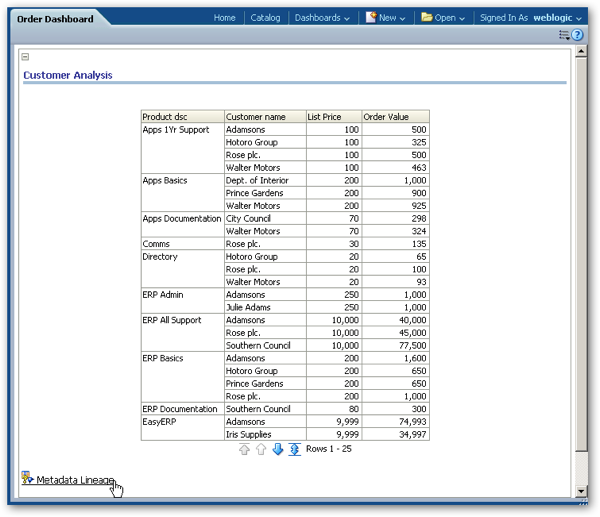Open the weblogic user dropdown
Image resolution: width=600 pixels, height=517 pixels.
tap(558, 18)
